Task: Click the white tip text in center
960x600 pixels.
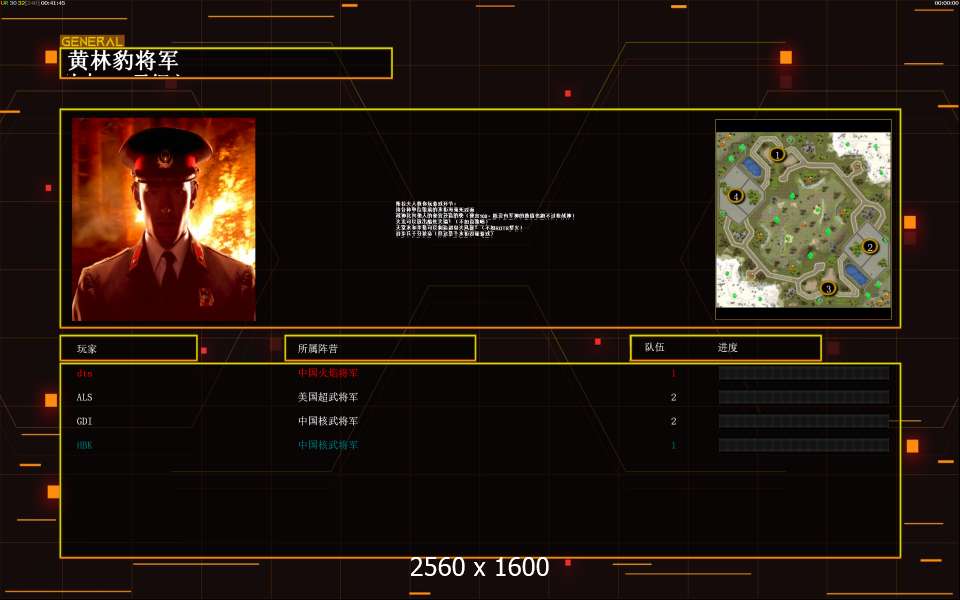Action: coord(485,219)
